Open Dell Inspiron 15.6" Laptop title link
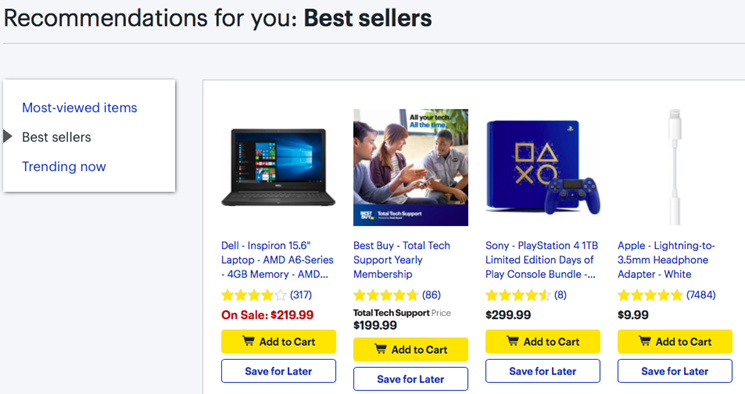Screen dimensions: 745x394 click(277, 260)
